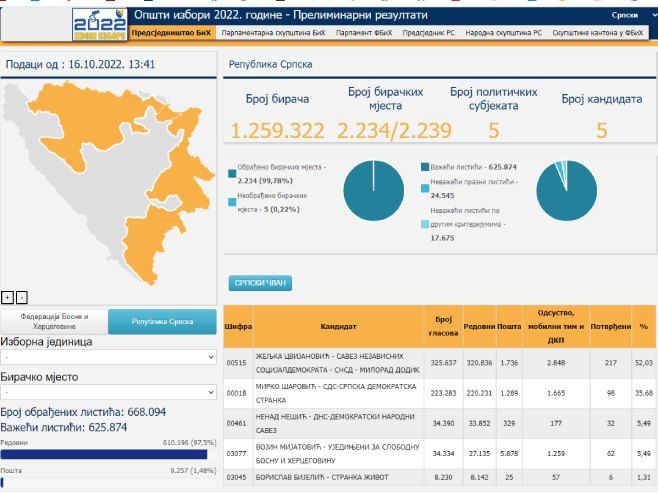Zoom in on the map with plus button
Image resolution: width=658 pixels, height=494 pixels.
coord(8,297)
